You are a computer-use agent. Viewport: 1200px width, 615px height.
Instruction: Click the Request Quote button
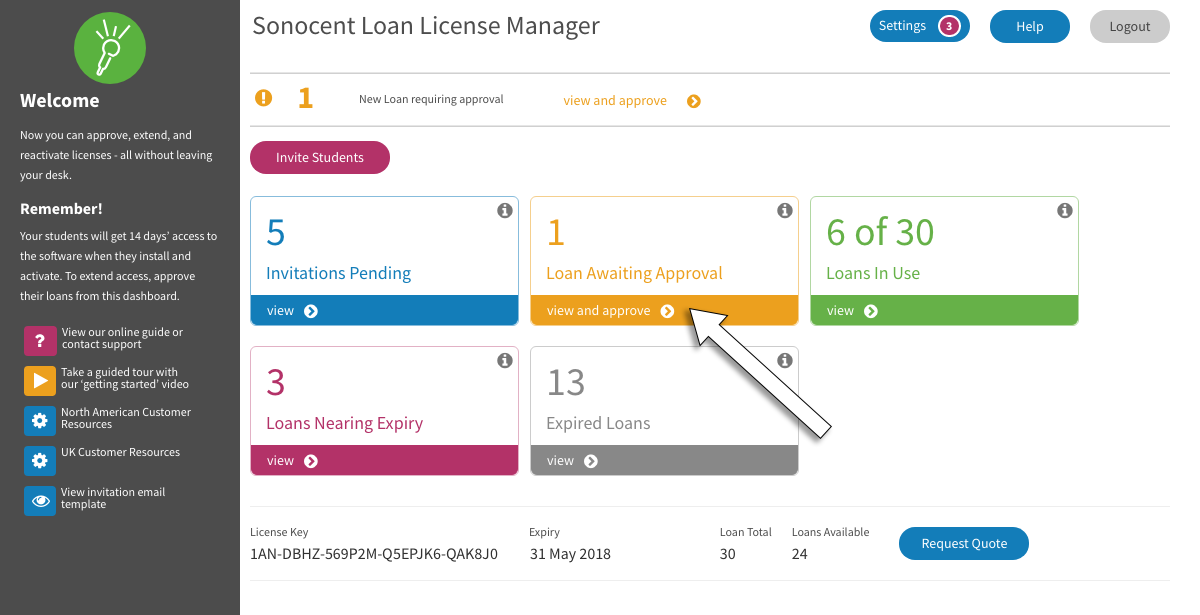pyautogui.click(x=964, y=543)
